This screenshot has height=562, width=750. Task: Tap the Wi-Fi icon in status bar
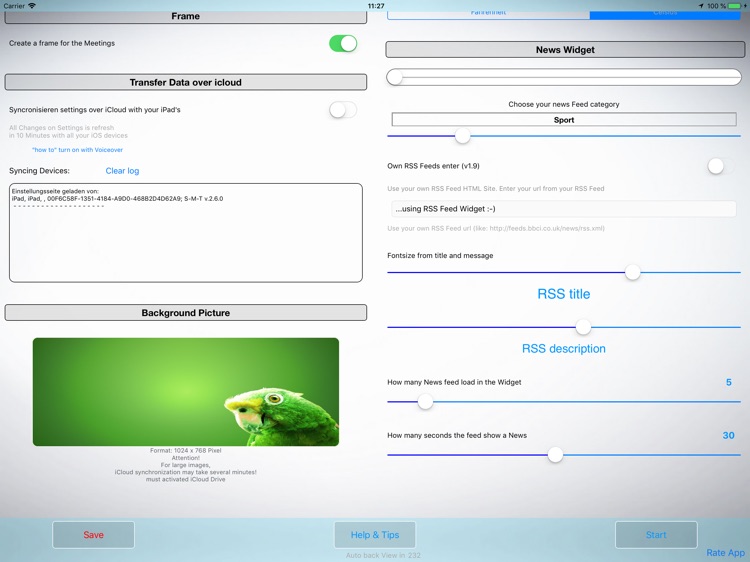coord(32,6)
